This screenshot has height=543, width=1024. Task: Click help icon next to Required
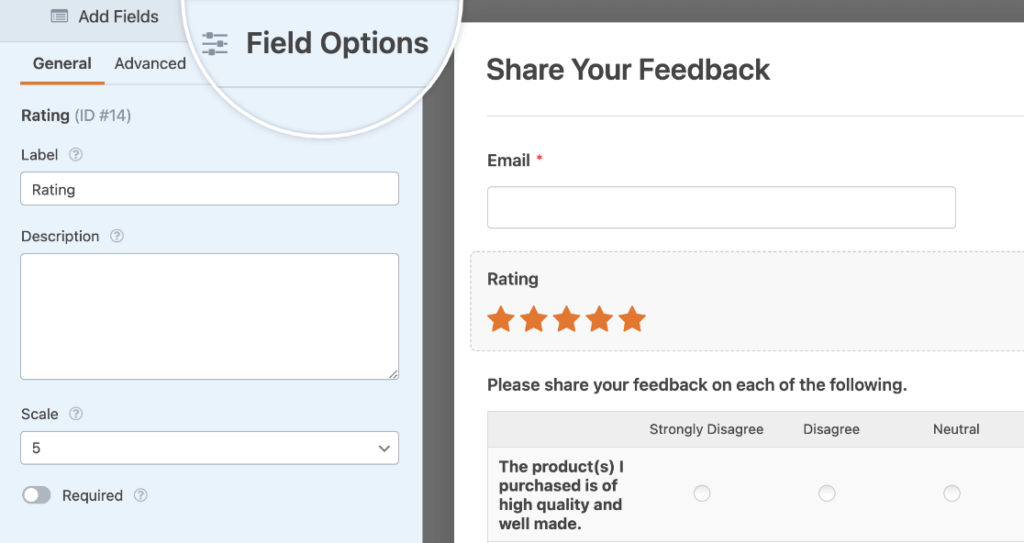click(141, 496)
